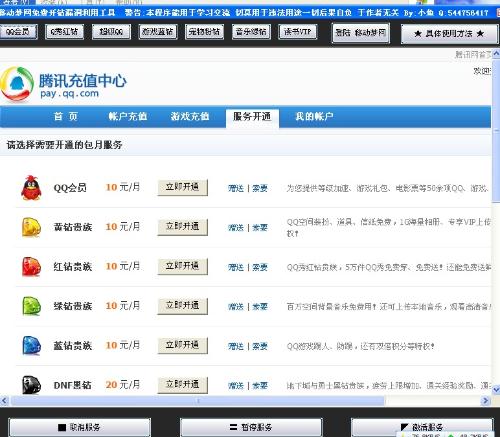The height and width of the screenshot is (437, 500).
Task: Click the green diamond icon for 绿钻贵族
Action: (31, 306)
